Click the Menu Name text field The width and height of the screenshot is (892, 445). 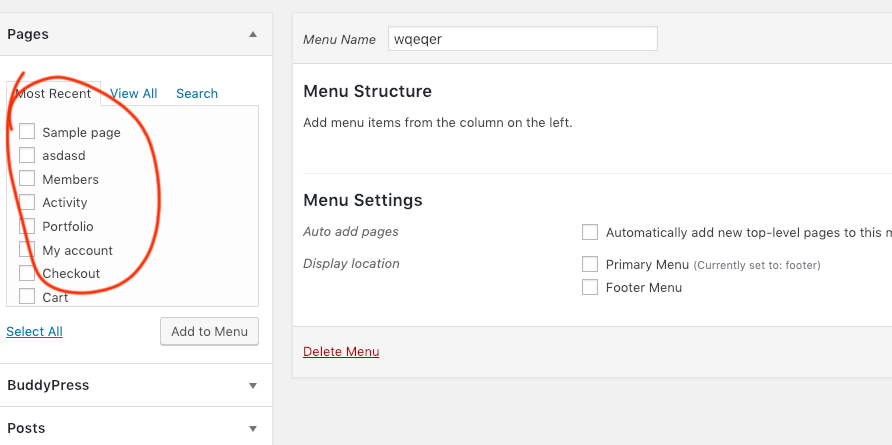[x=523, y=39]
